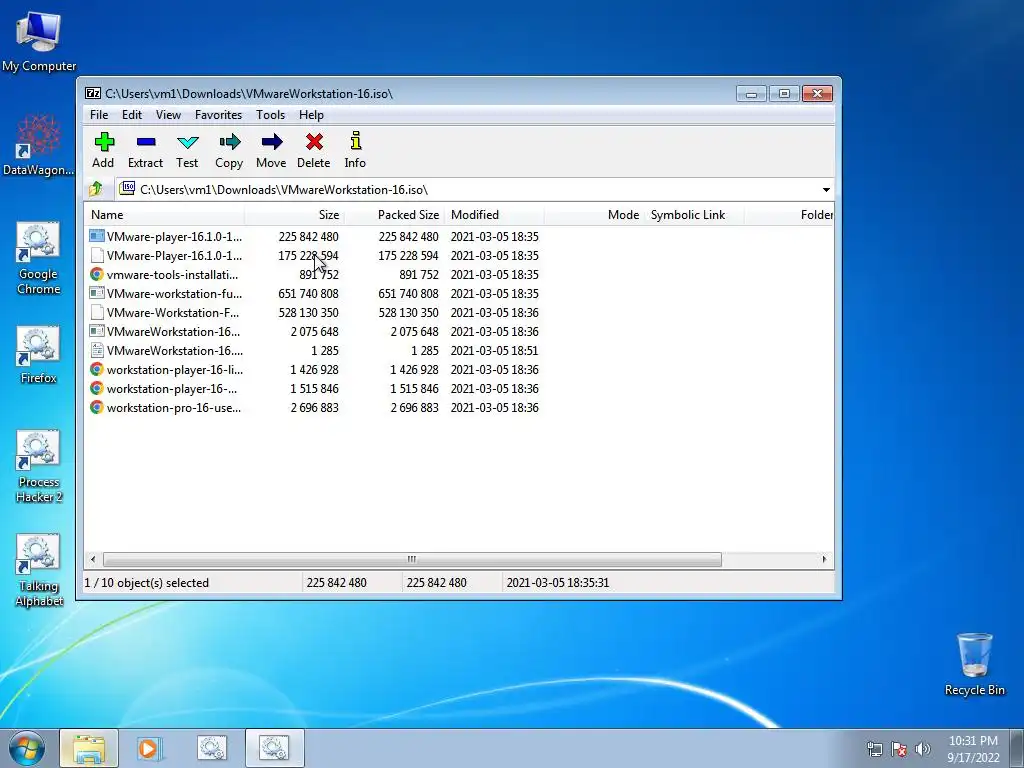Sort list by Packed Size column
Viewport: 1024px width, 768px height.
pyautogui.click(x=394, y=215)
